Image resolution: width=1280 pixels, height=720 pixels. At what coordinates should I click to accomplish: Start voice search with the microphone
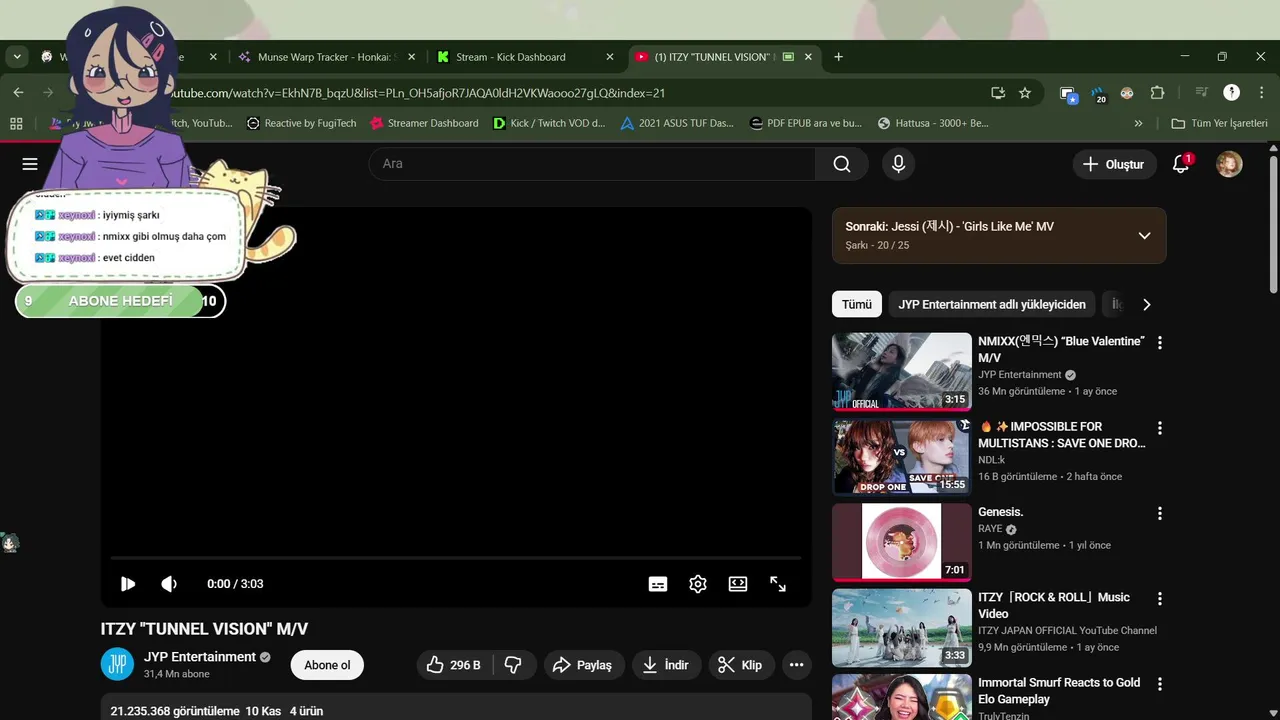pyautogui.click(x=898, y=164)
